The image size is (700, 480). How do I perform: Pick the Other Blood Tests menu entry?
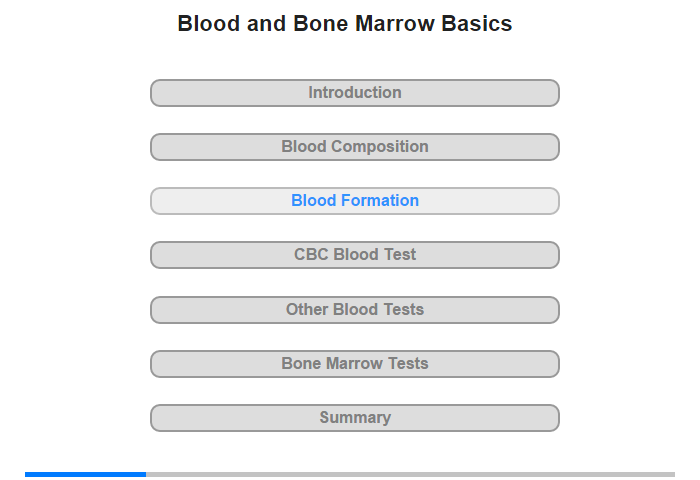click(x=355, y=309)
